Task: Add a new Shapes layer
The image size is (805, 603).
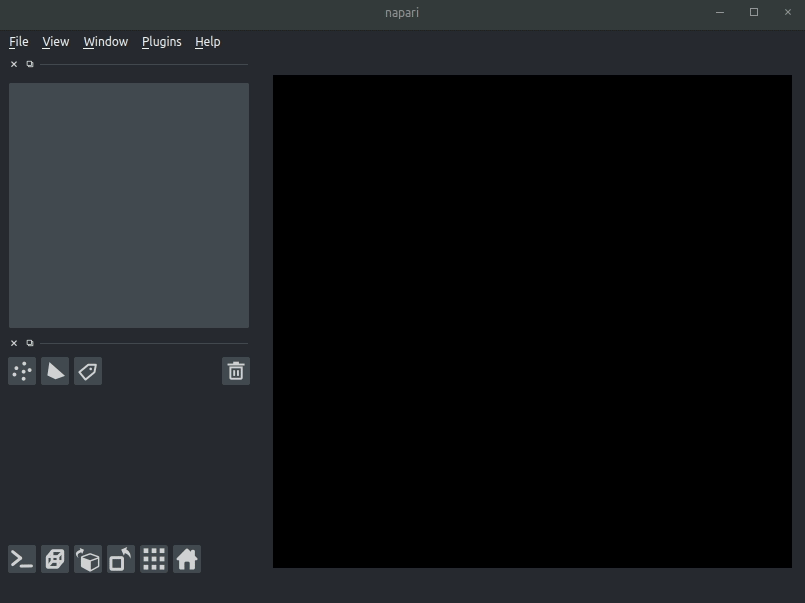Action: (54, 371)
